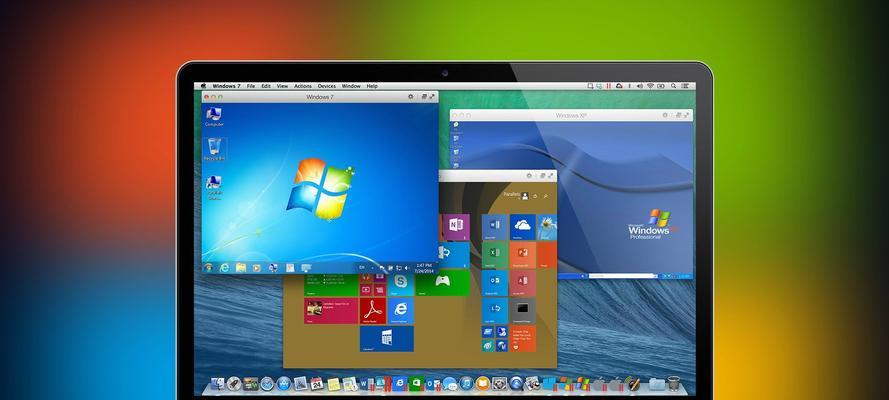
Task: Select Recycle Bin on Windows 7 desktop
Action: [214, 150]
